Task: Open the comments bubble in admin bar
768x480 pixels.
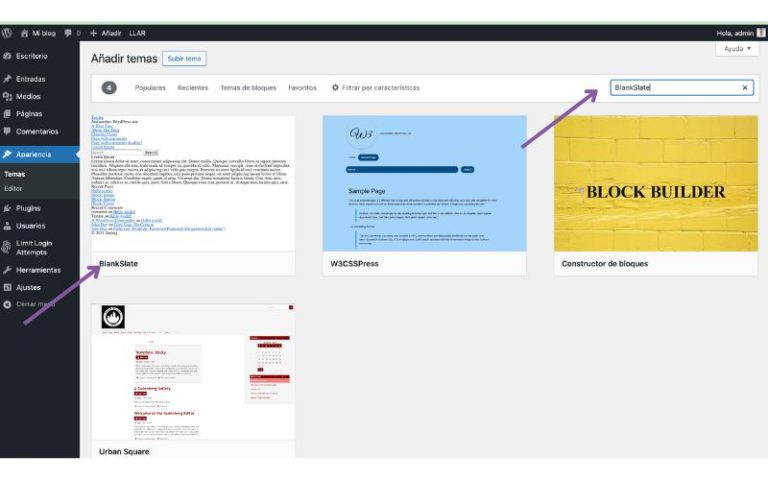Action: coord(68,33)
